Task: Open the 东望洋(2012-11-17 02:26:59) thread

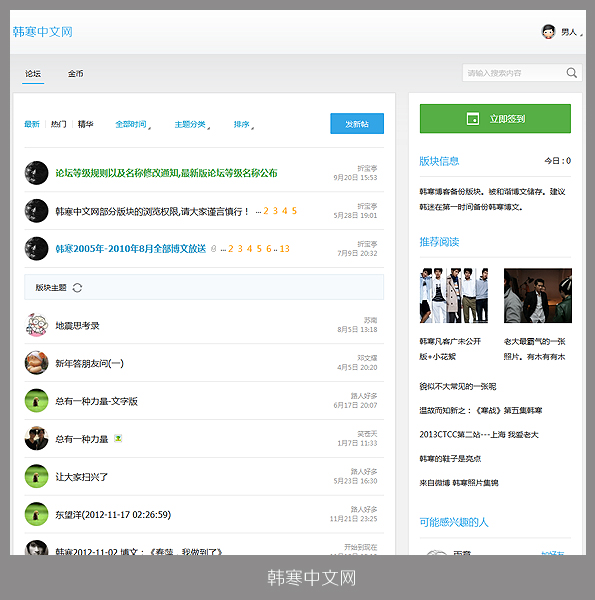Action: click(113, 515)
